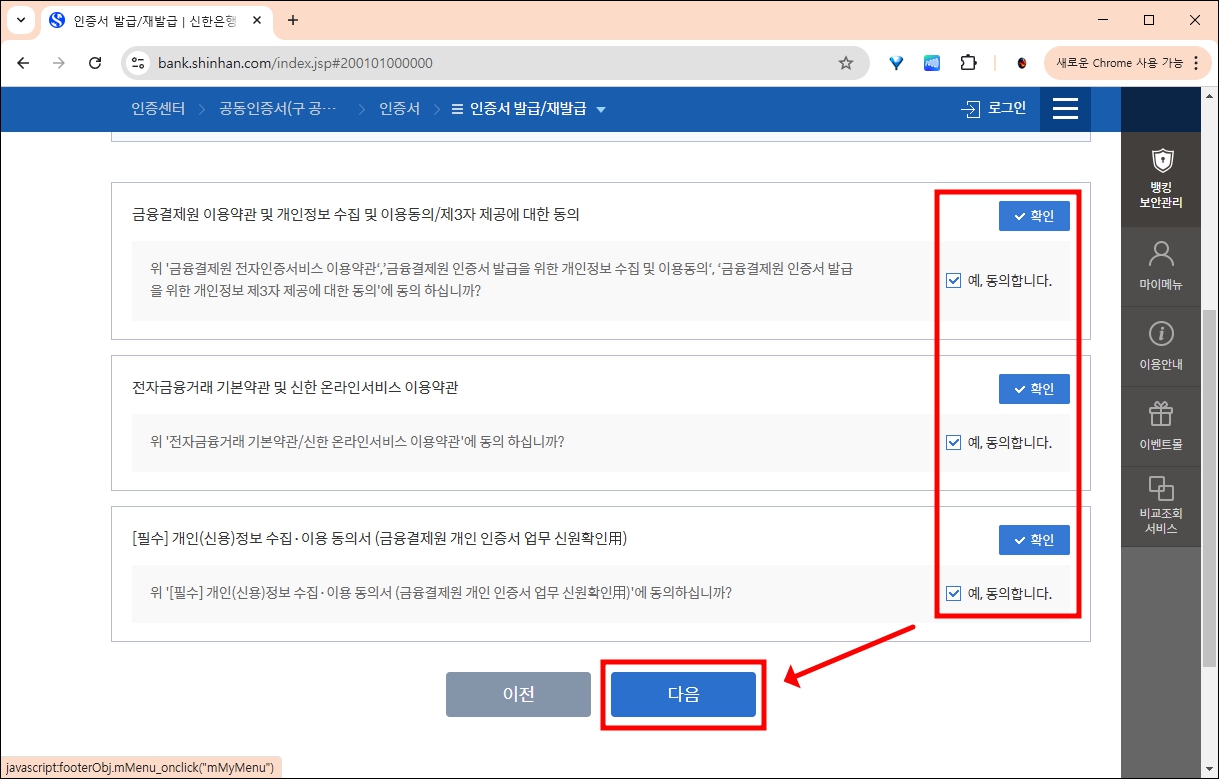
Task: Select the 인증서 발급/재발급 browser tab
Action: [x=140, y=20]
